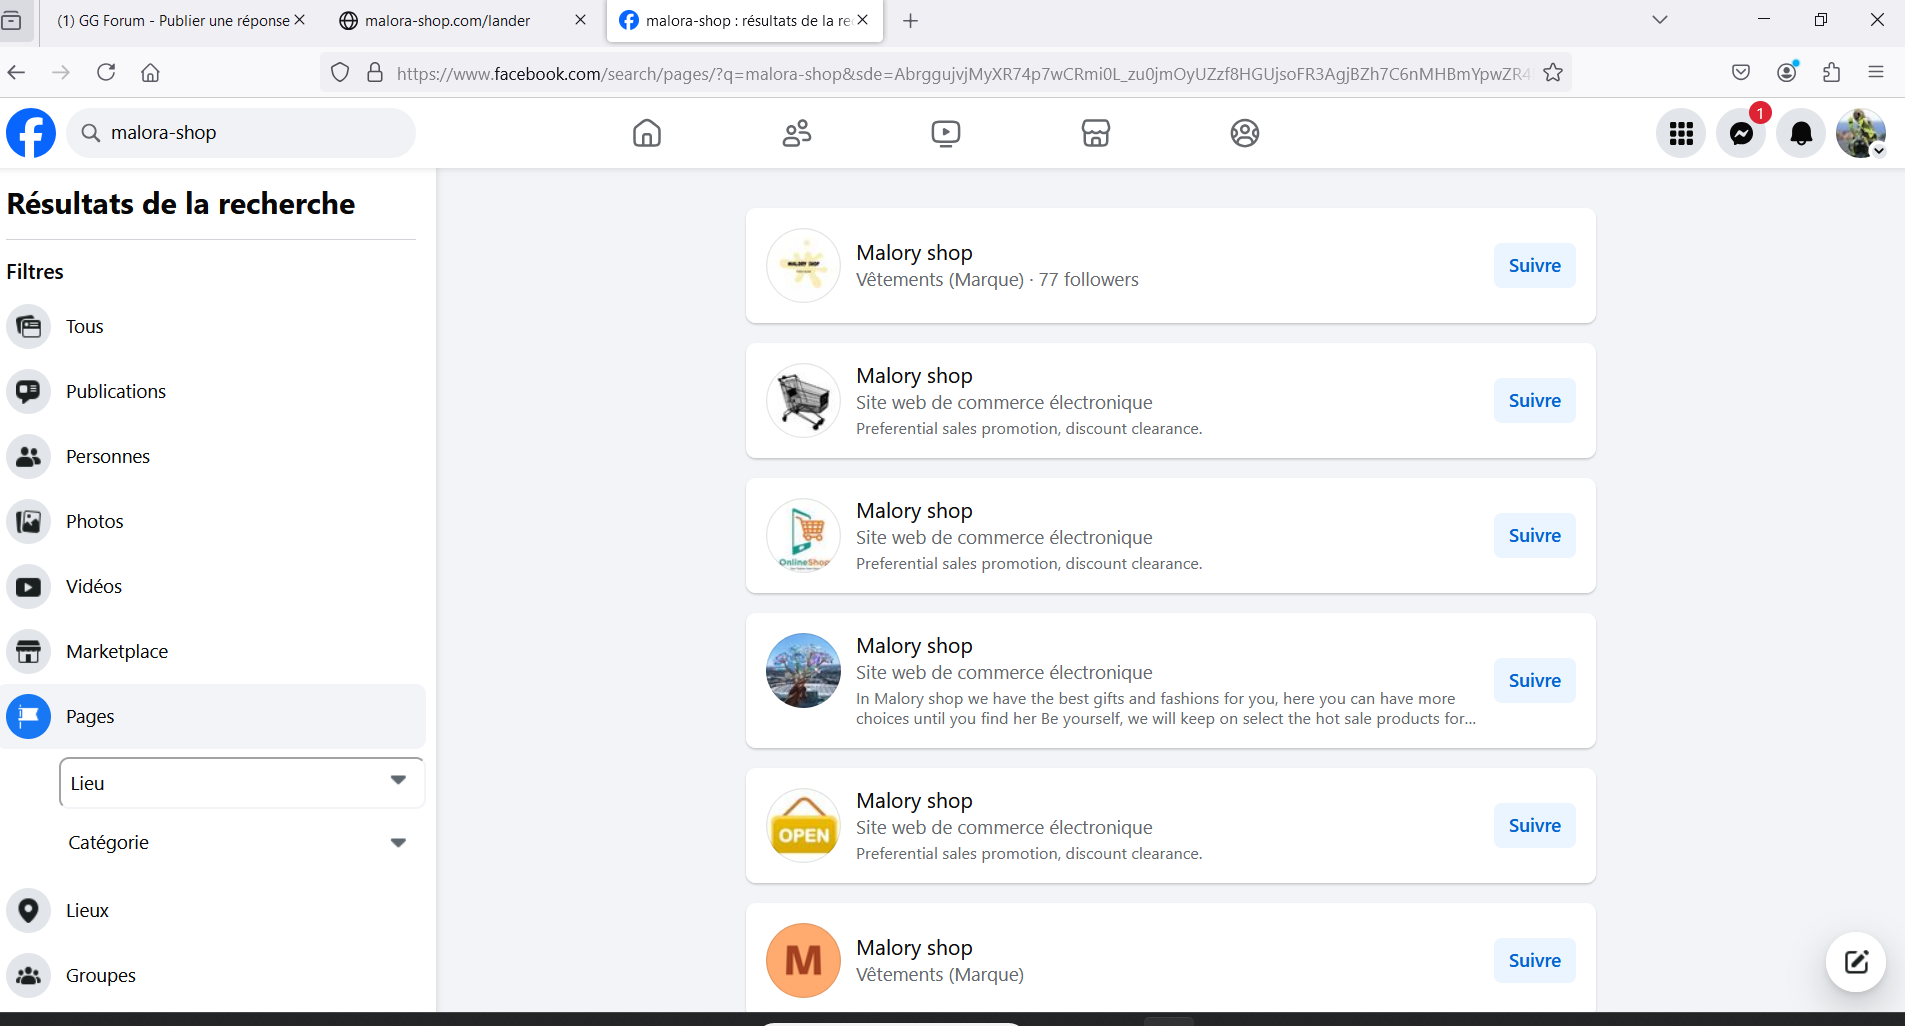The image size is (1905, 1026).
Task: Select the Marketplace filter
Action: (213, 652)
